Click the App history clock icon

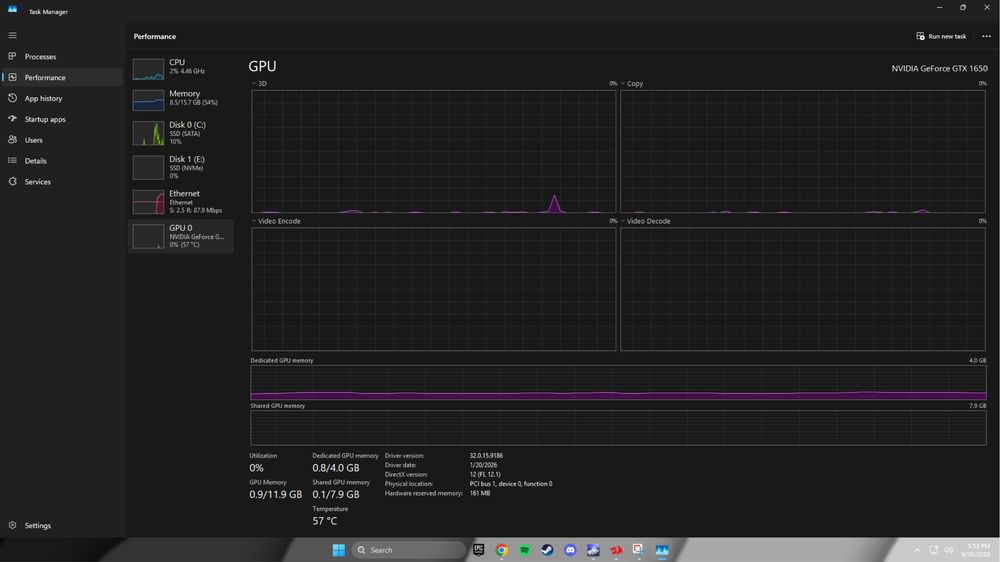pyautogui.click(x=12, y=98)
